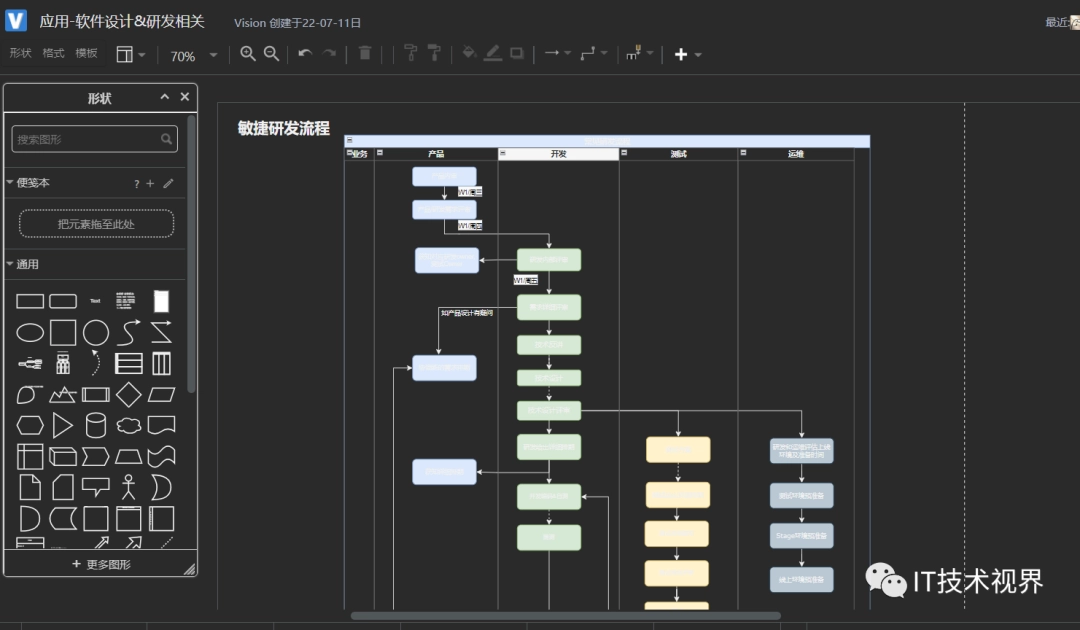
Task: Click the zoom in magnifier icon
Action: [x=247, y=54]
